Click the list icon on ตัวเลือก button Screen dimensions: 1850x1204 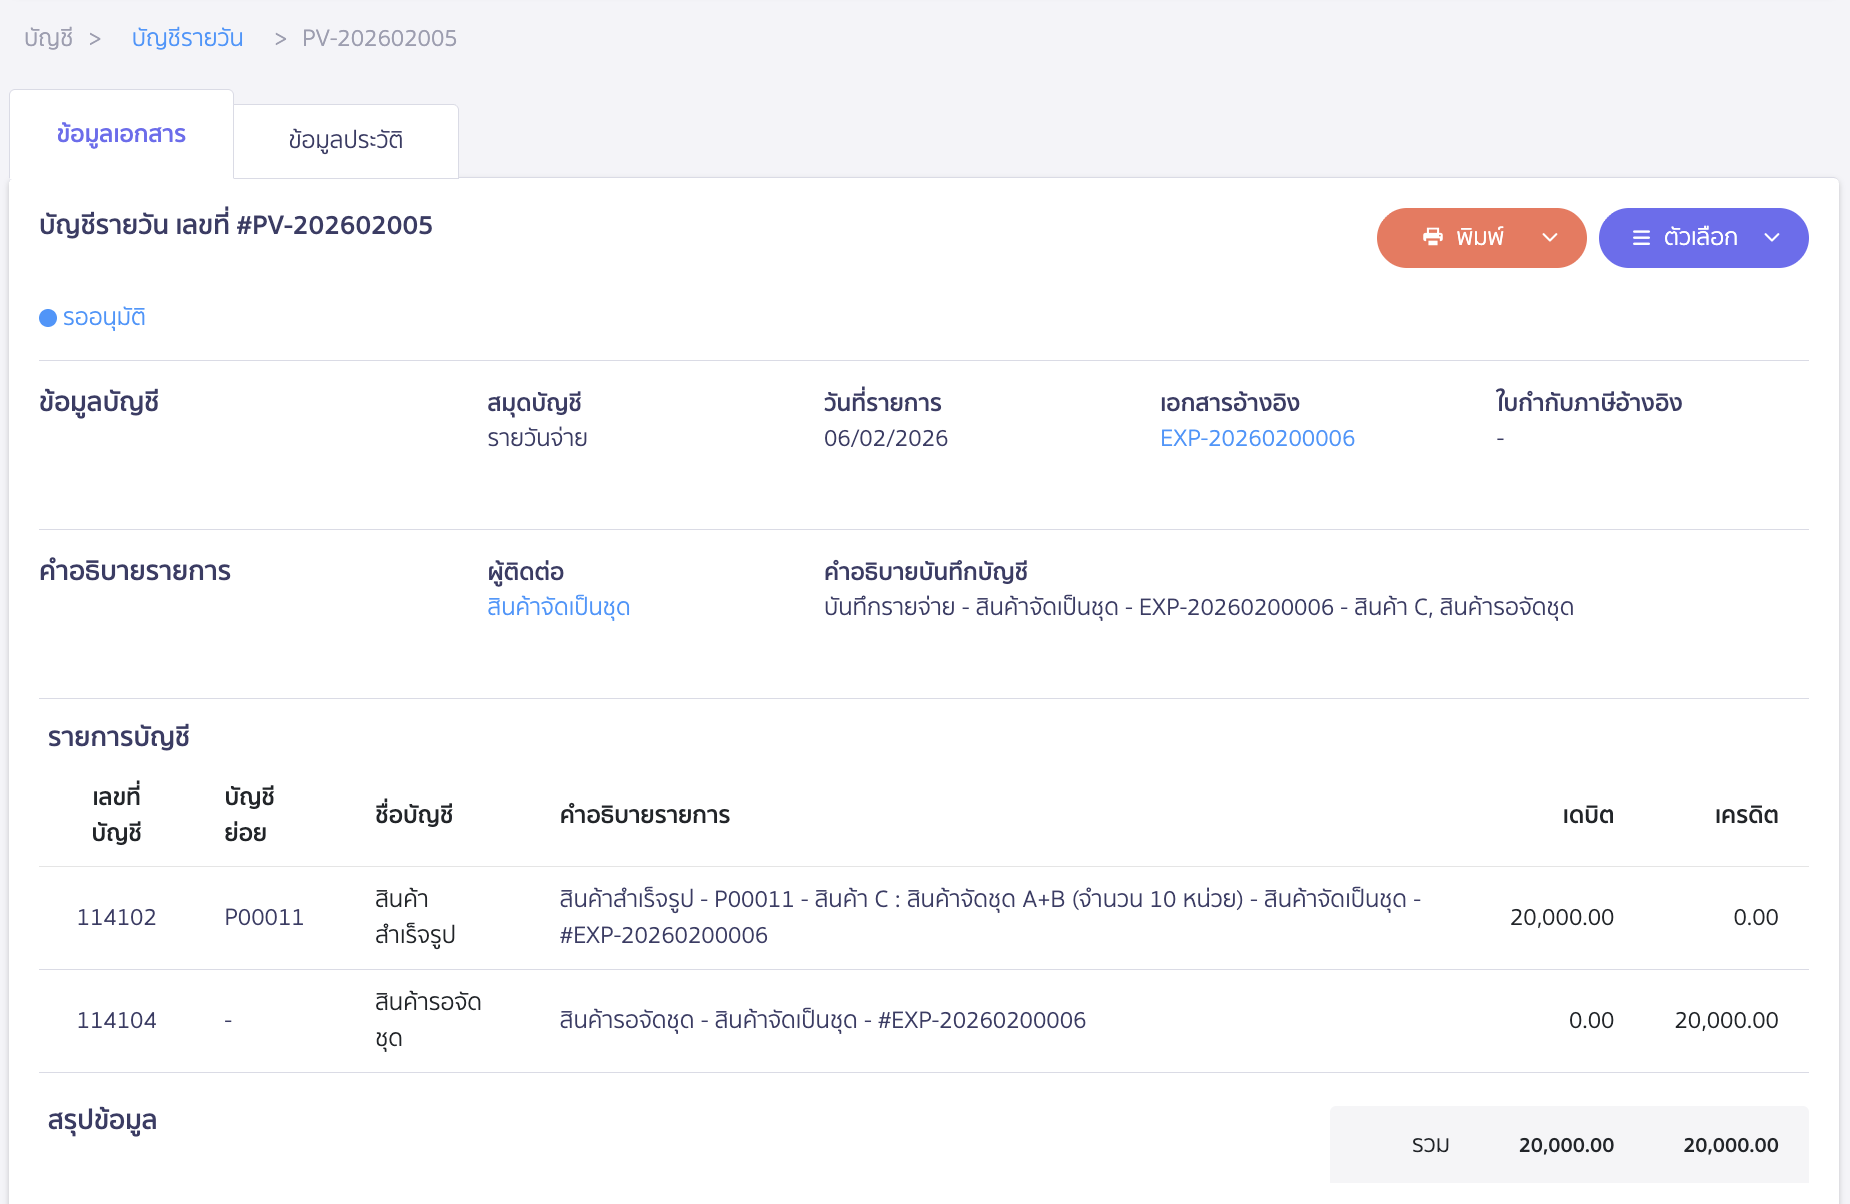tap(1642, 237)
